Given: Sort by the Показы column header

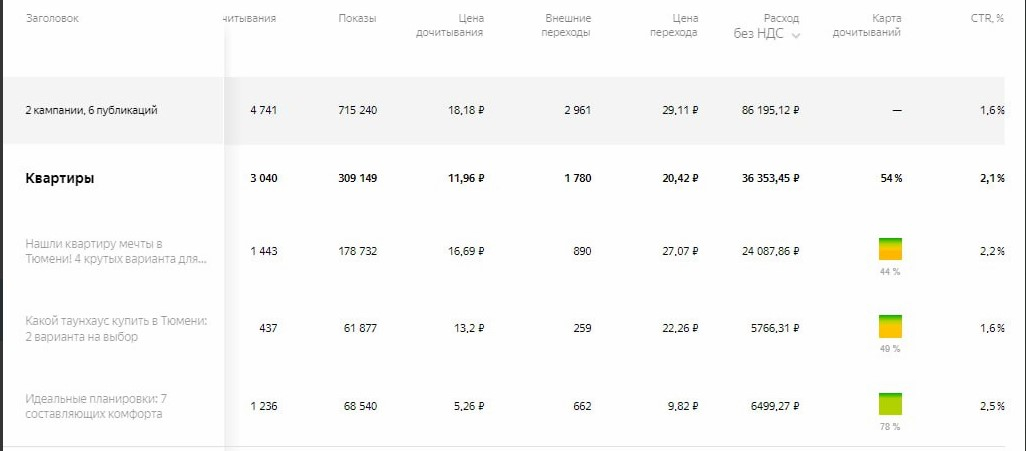Looking at the screenshot, I should 357,19.
